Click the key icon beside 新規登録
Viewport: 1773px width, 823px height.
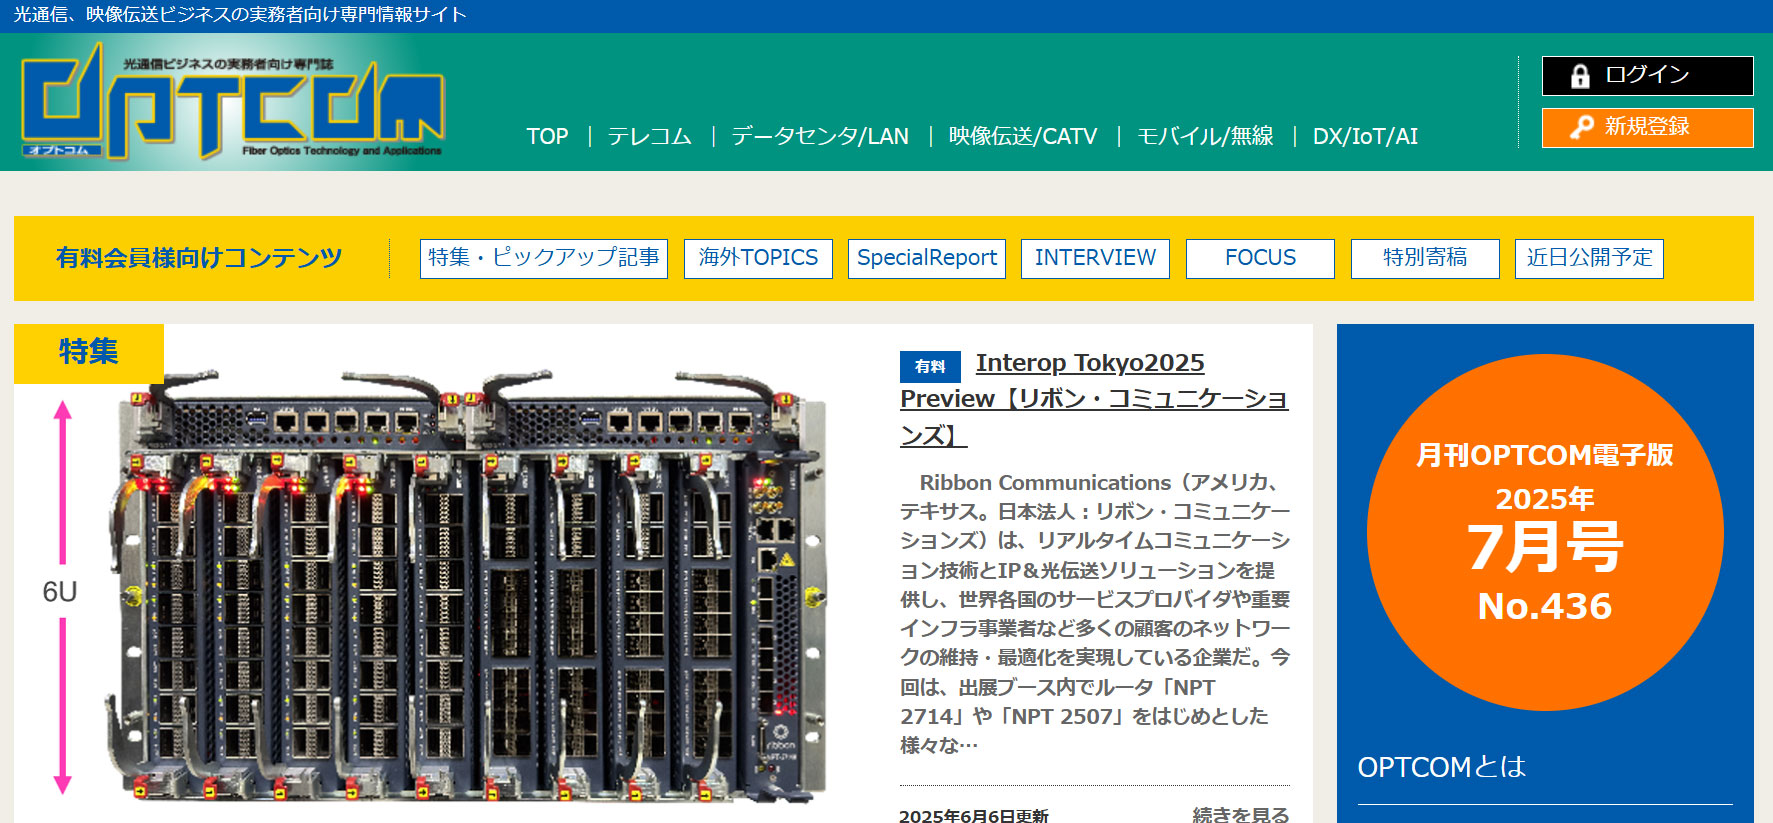tap(1581, 128)
